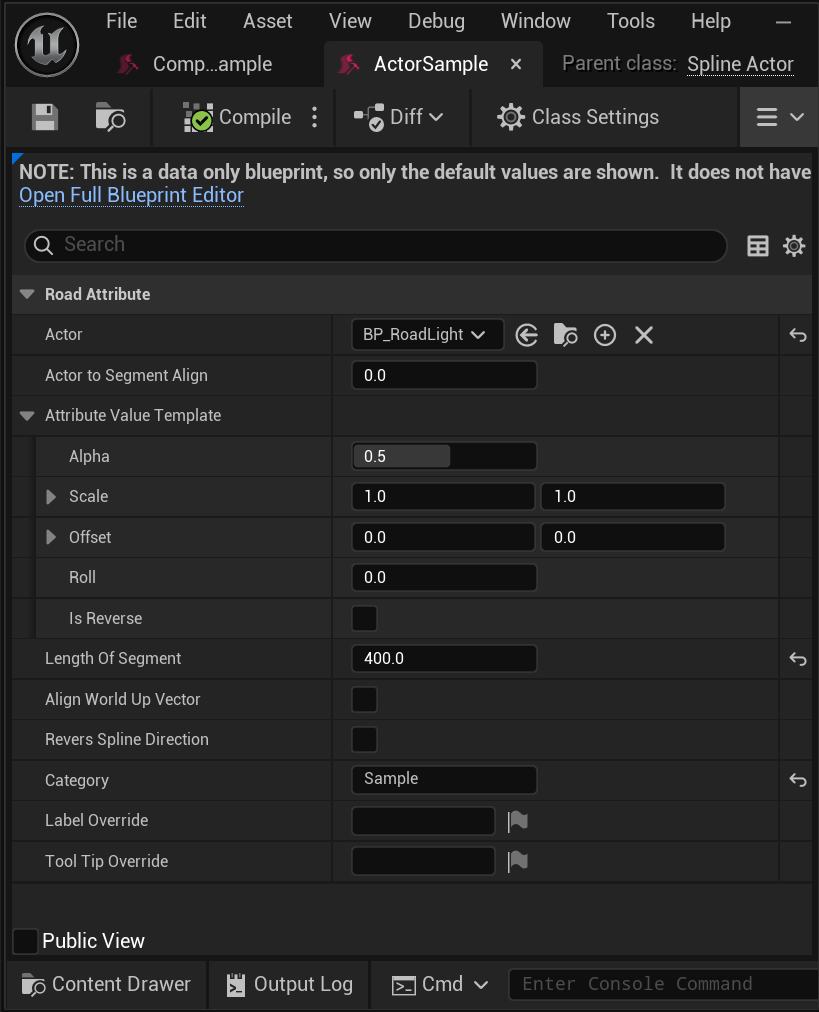Screen dimensions: 819x1012
Task: Open the BP_RoadLight actor class dropdown
Action: [427, 334]
